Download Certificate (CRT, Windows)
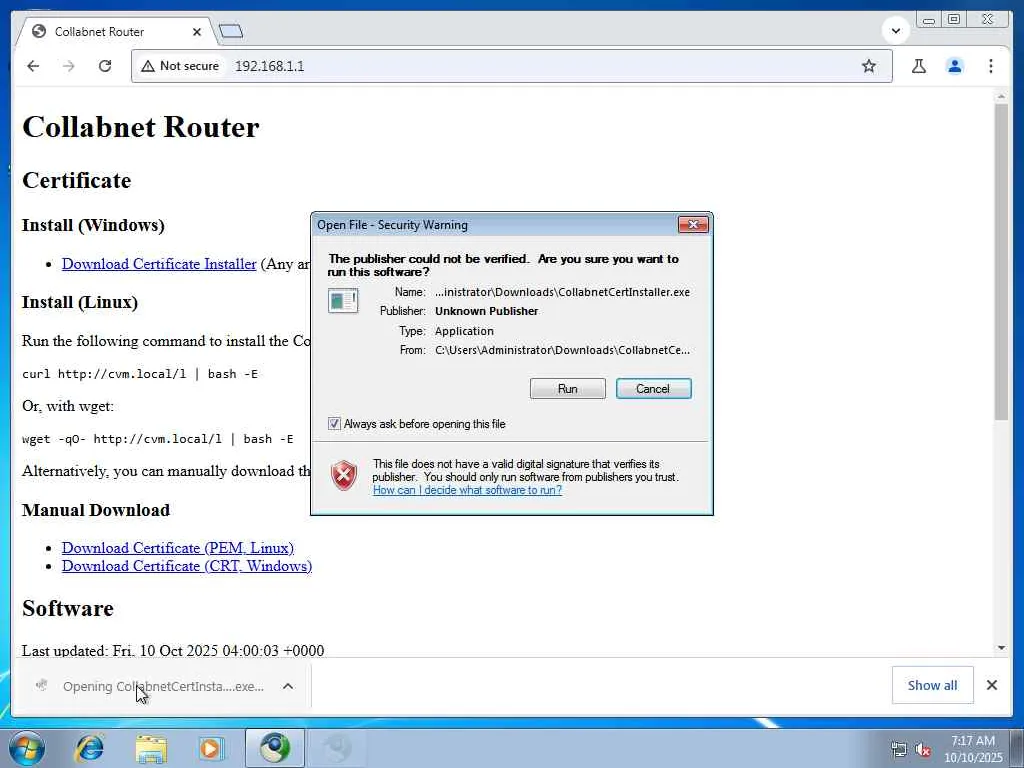1024x768 pixels. 187,566
